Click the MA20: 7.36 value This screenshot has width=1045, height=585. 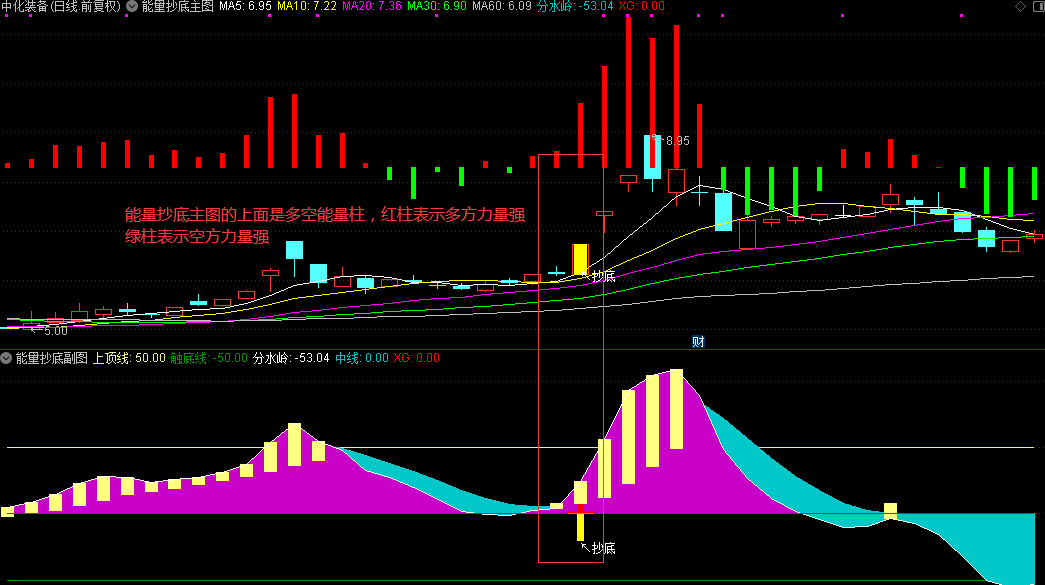click(372, 6)
